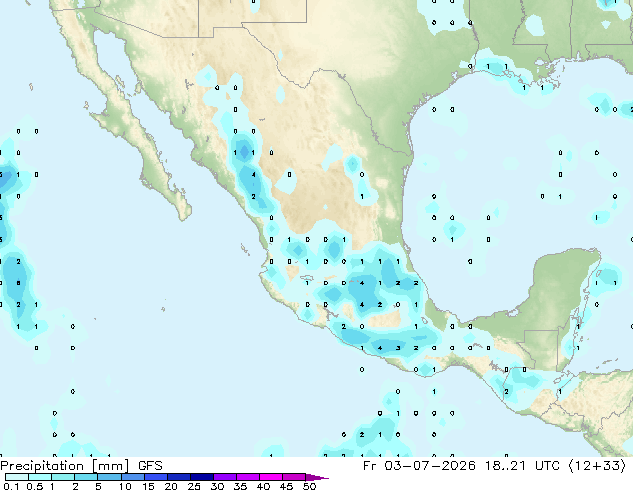Screen dimensions: 634x490
Task: Select the 30–35 mm purple legend box
Action: [x=224, y=477]
